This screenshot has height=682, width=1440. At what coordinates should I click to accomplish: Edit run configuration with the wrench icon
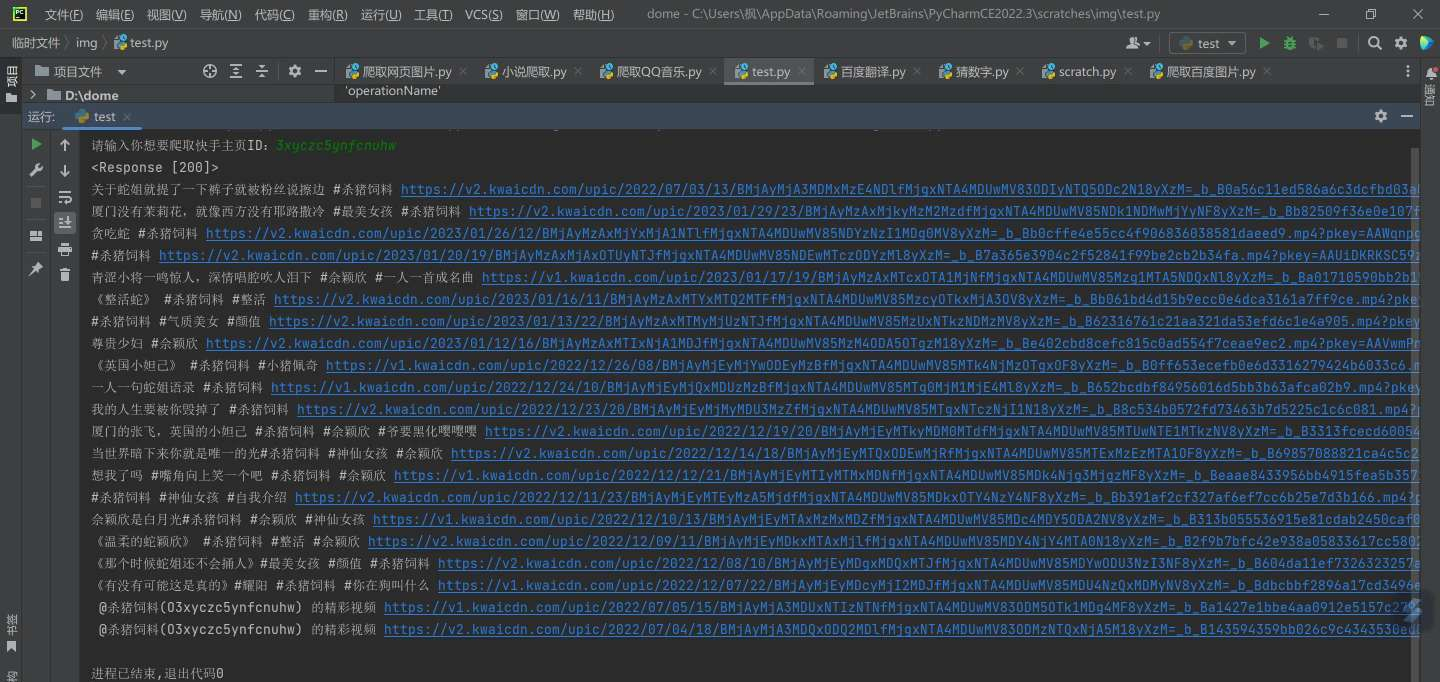pos(36,170)
